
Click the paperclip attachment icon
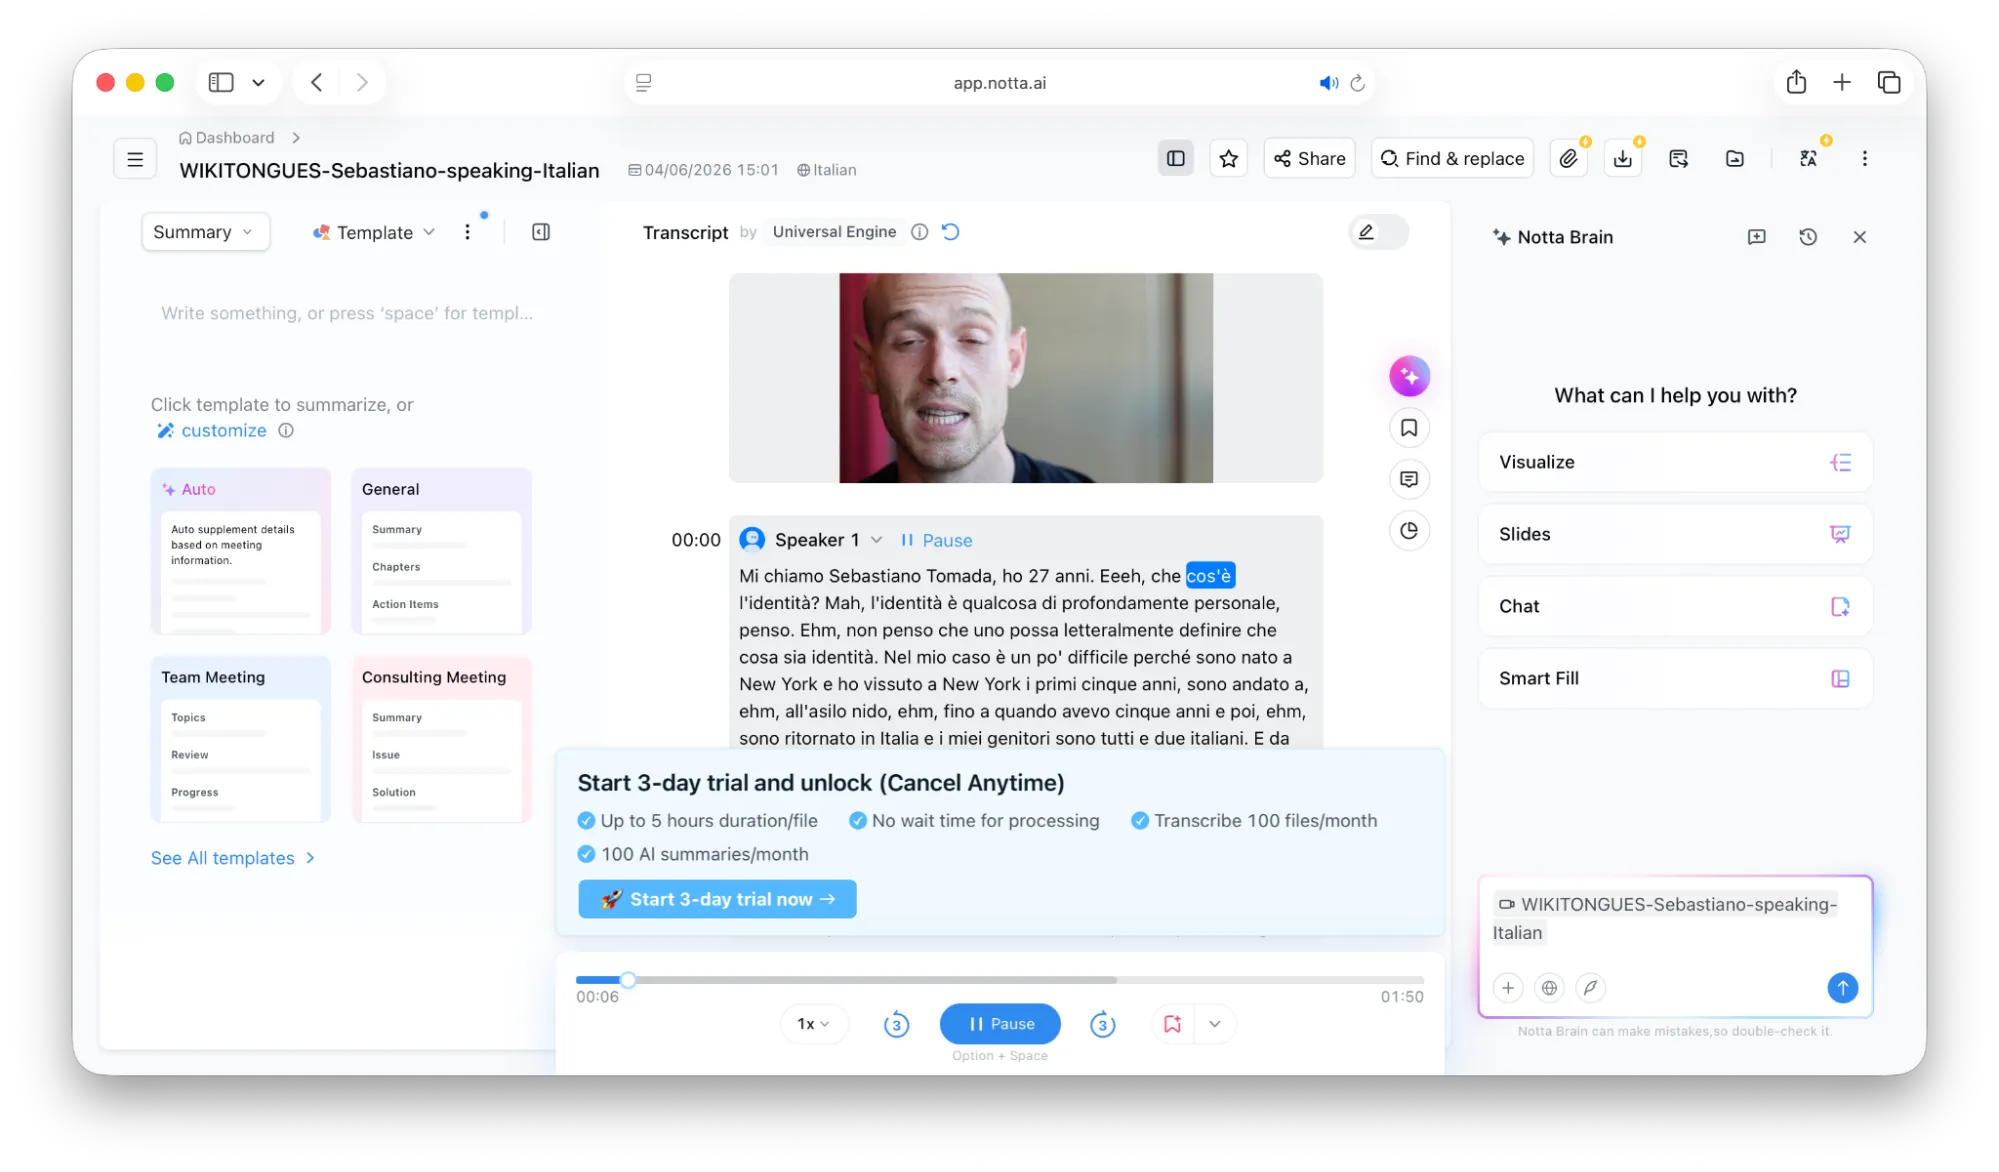click(x=1569, y=159)
